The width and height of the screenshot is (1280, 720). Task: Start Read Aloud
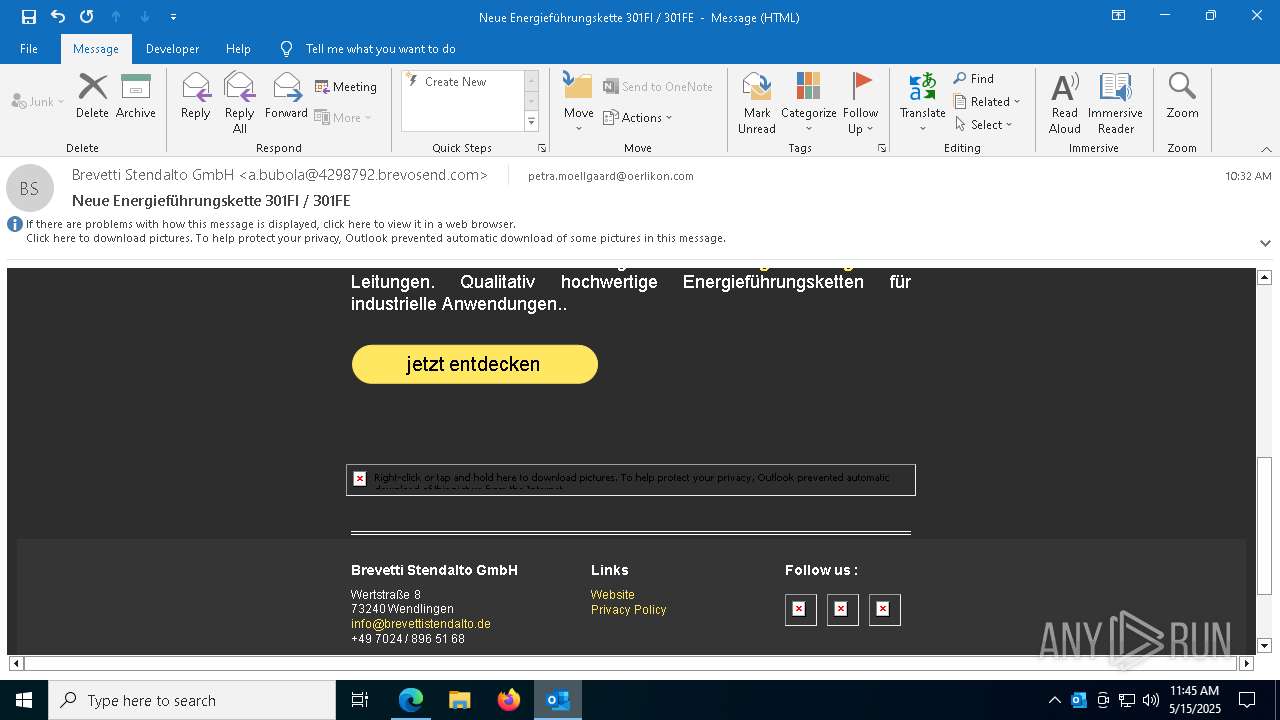1065,102
